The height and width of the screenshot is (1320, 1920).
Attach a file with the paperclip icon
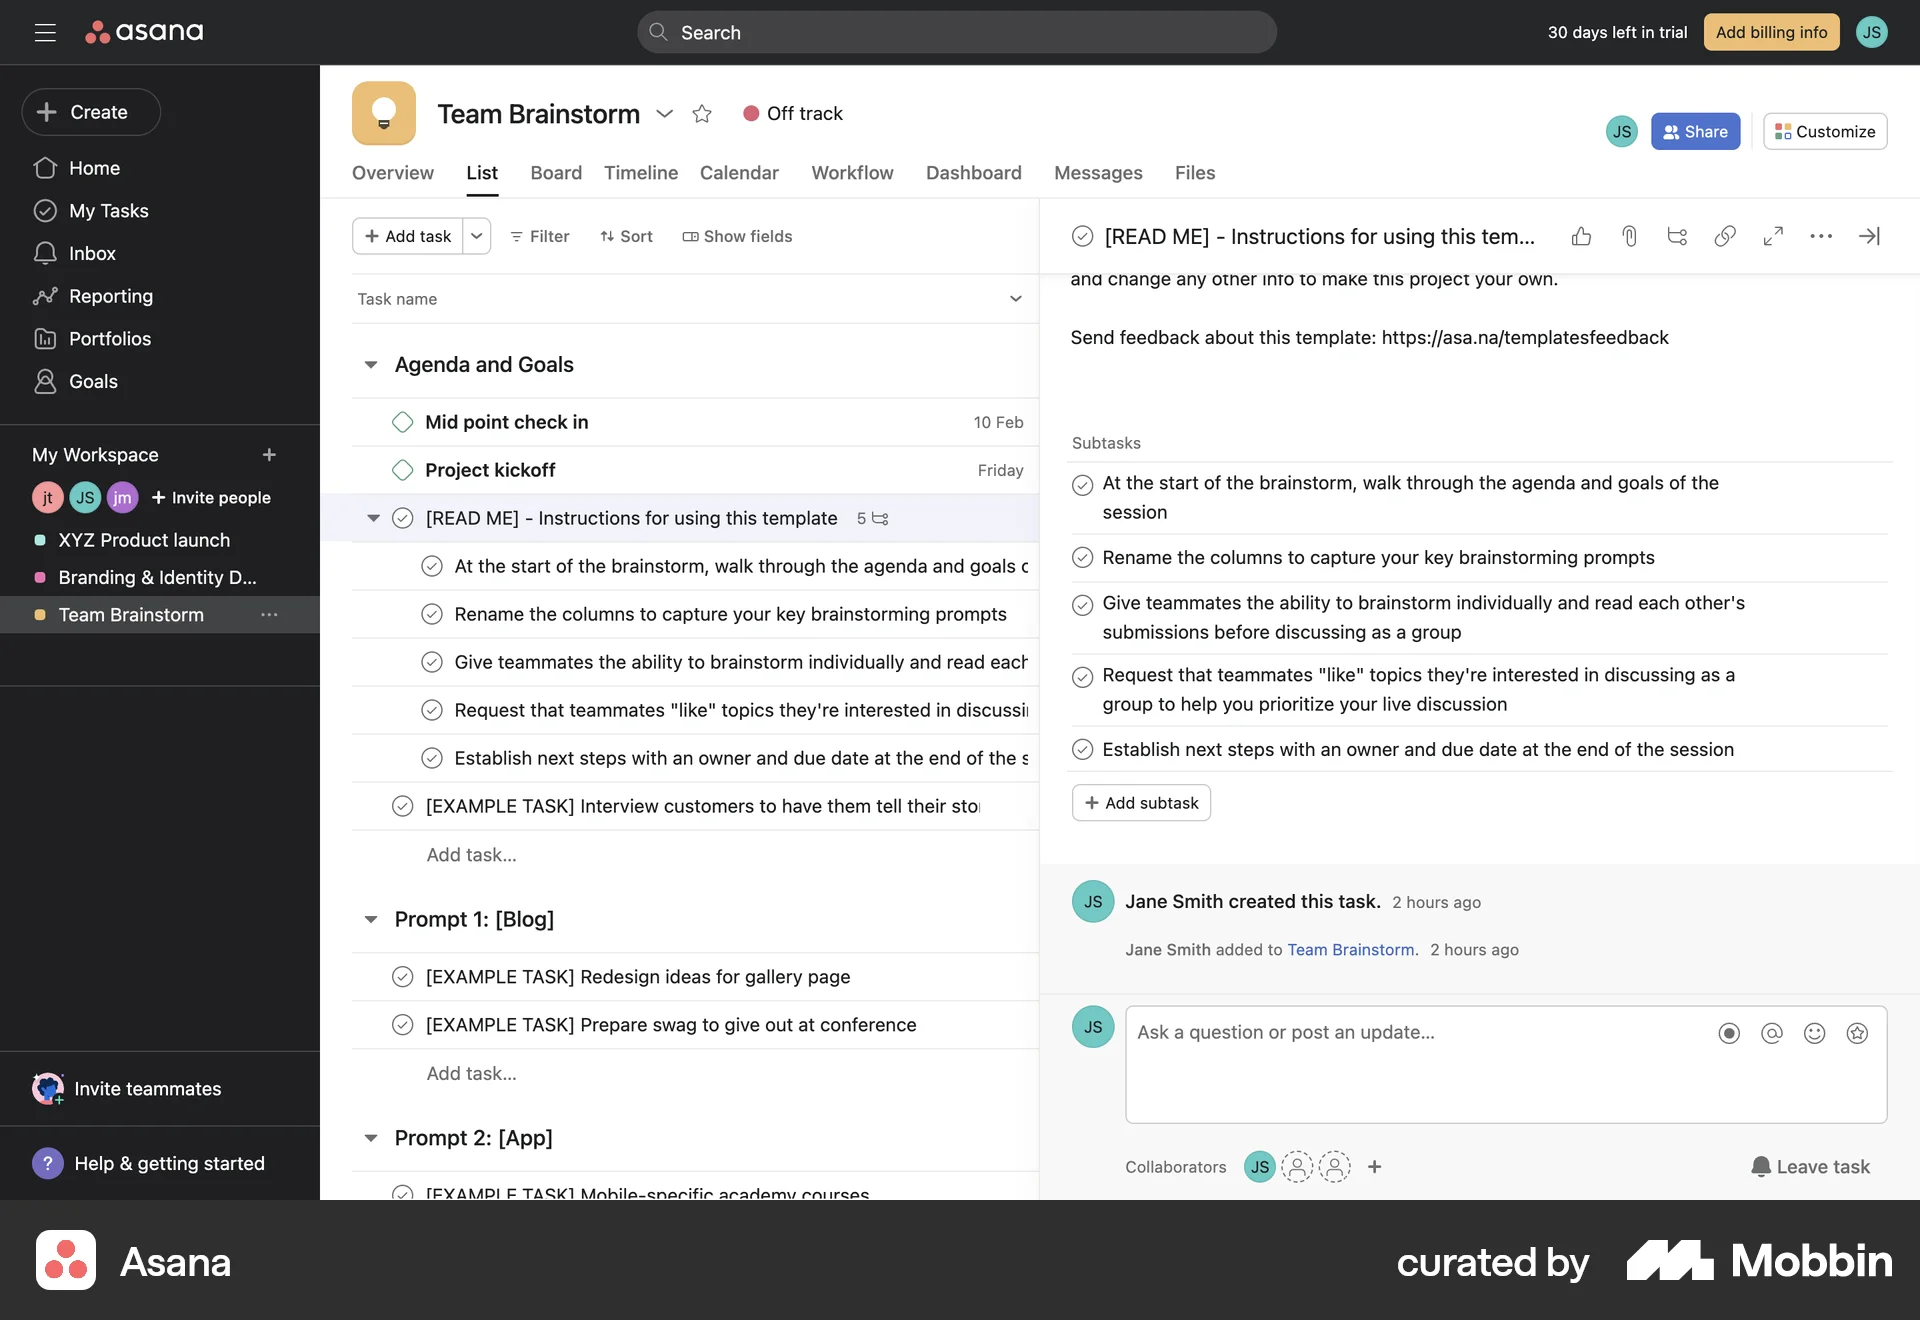tap(1629, 236)
